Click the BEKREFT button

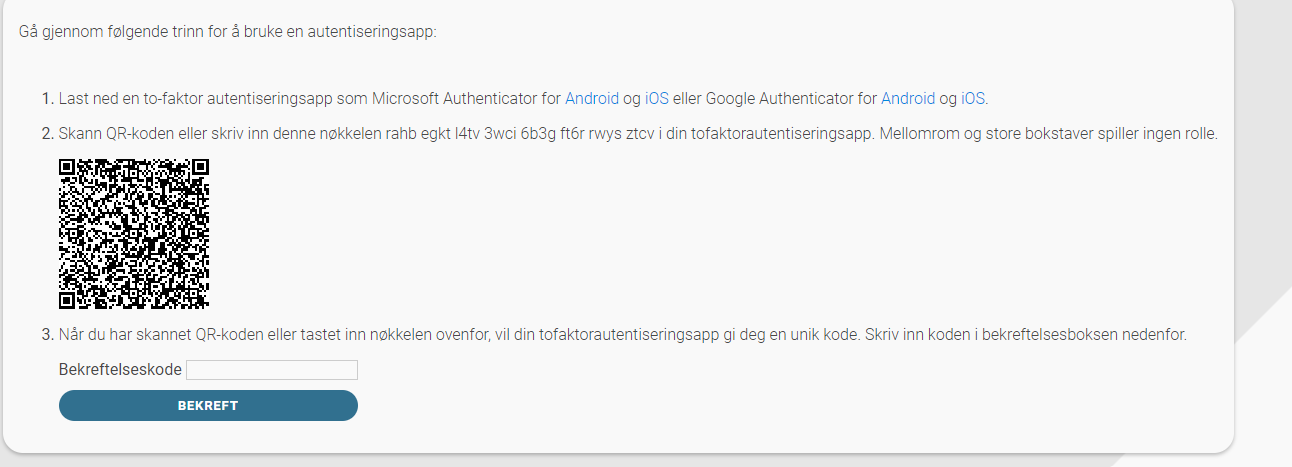(208, 405)
